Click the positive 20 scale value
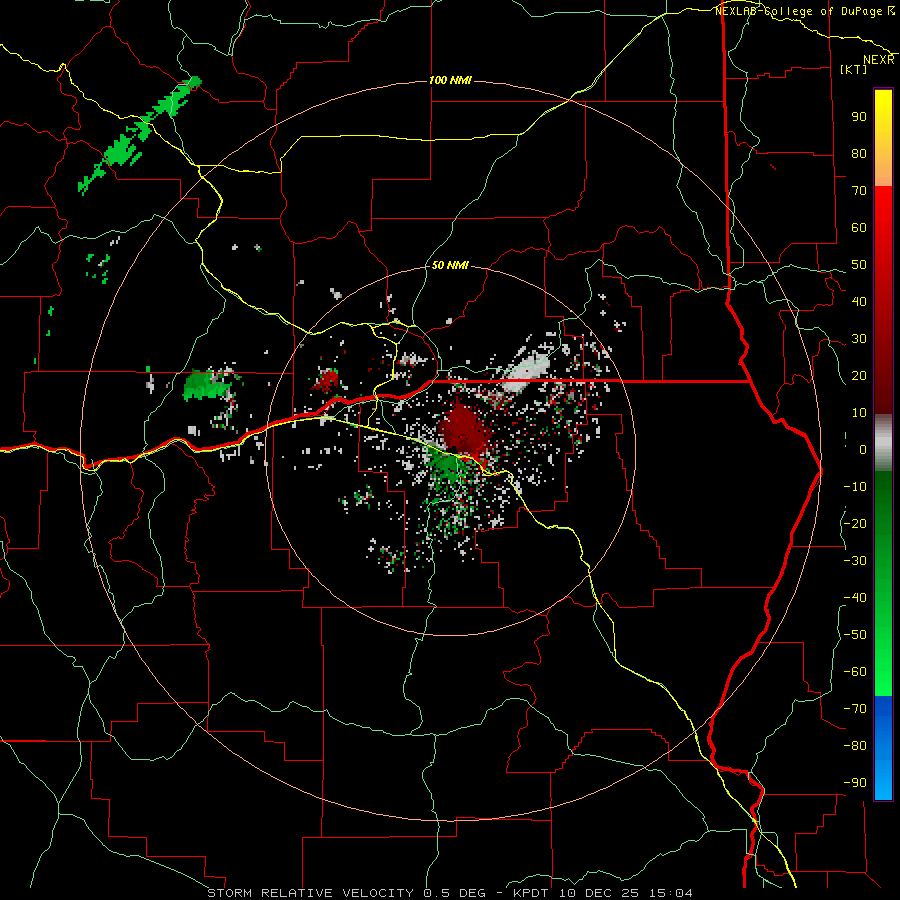This screenshot has width=900, height=900. pos(859,375)
